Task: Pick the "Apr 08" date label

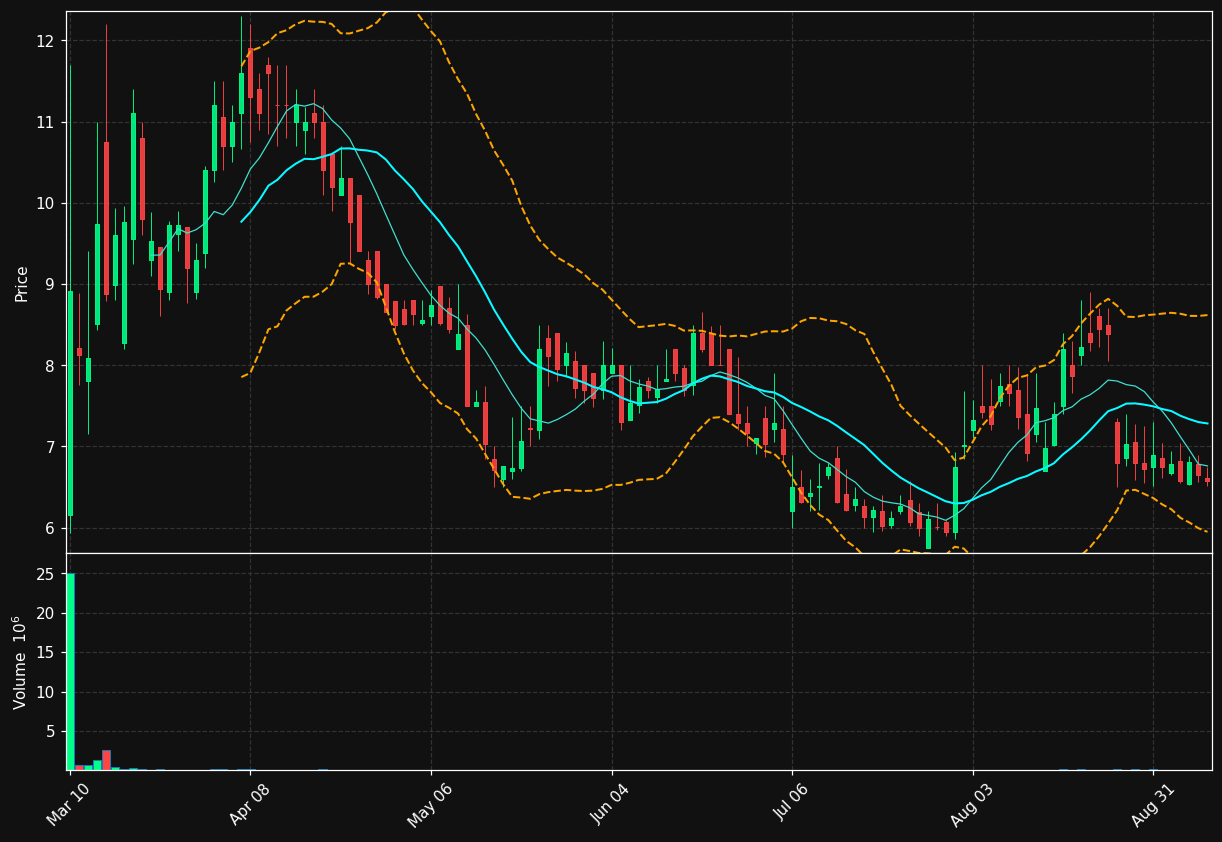Action: point(250,805)
